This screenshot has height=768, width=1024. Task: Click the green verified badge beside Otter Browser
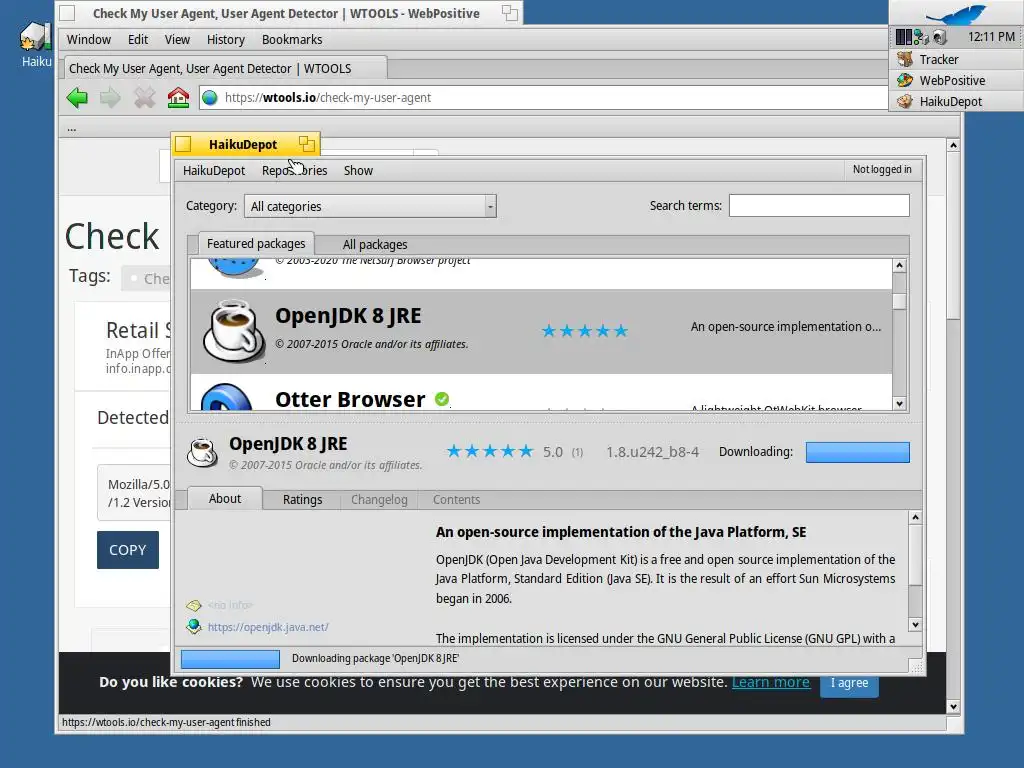pyautogui.click(x=442, y=398)
